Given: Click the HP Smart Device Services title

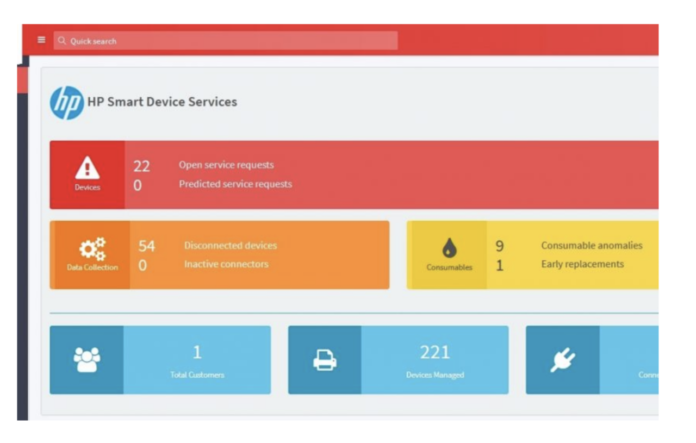Looking at the screenshot, I should coord(162,102).
